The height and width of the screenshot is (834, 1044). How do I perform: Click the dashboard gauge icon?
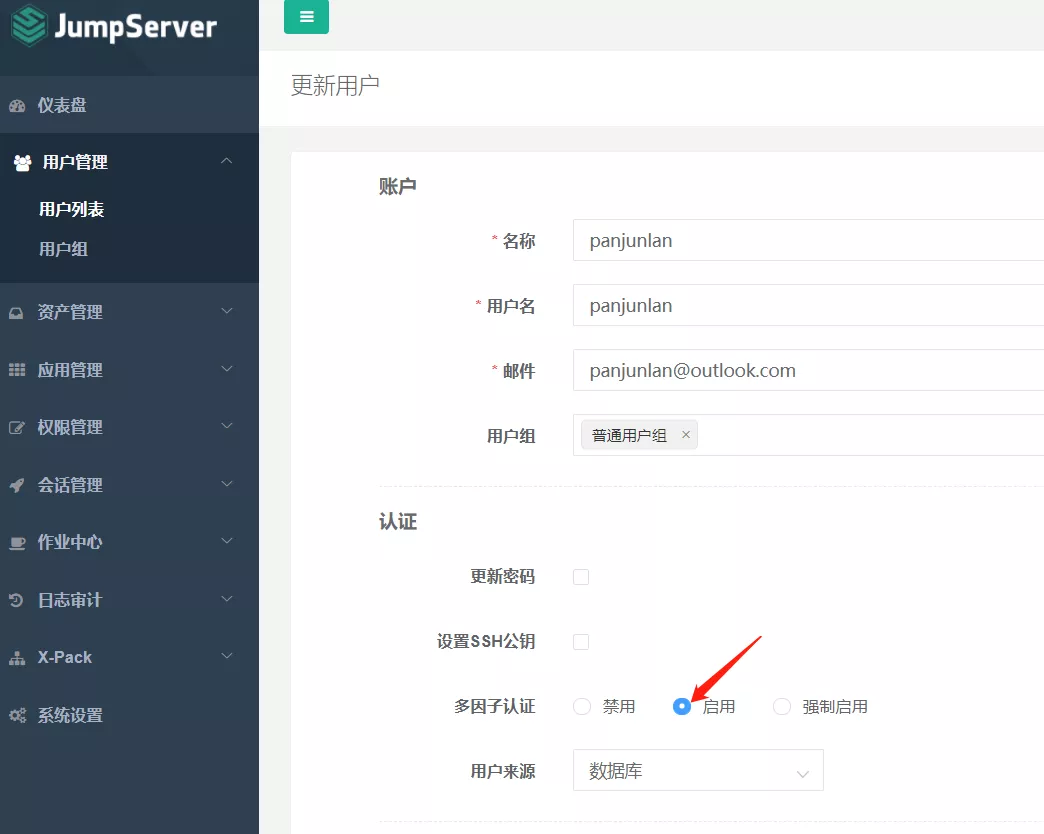coord(17,106)
